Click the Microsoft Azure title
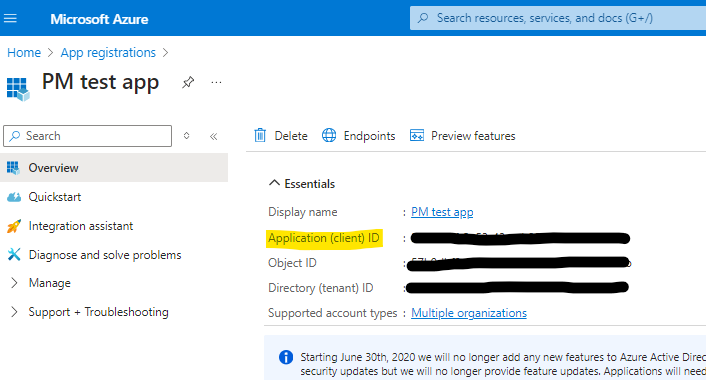706x380 pixels. point(99,19)
